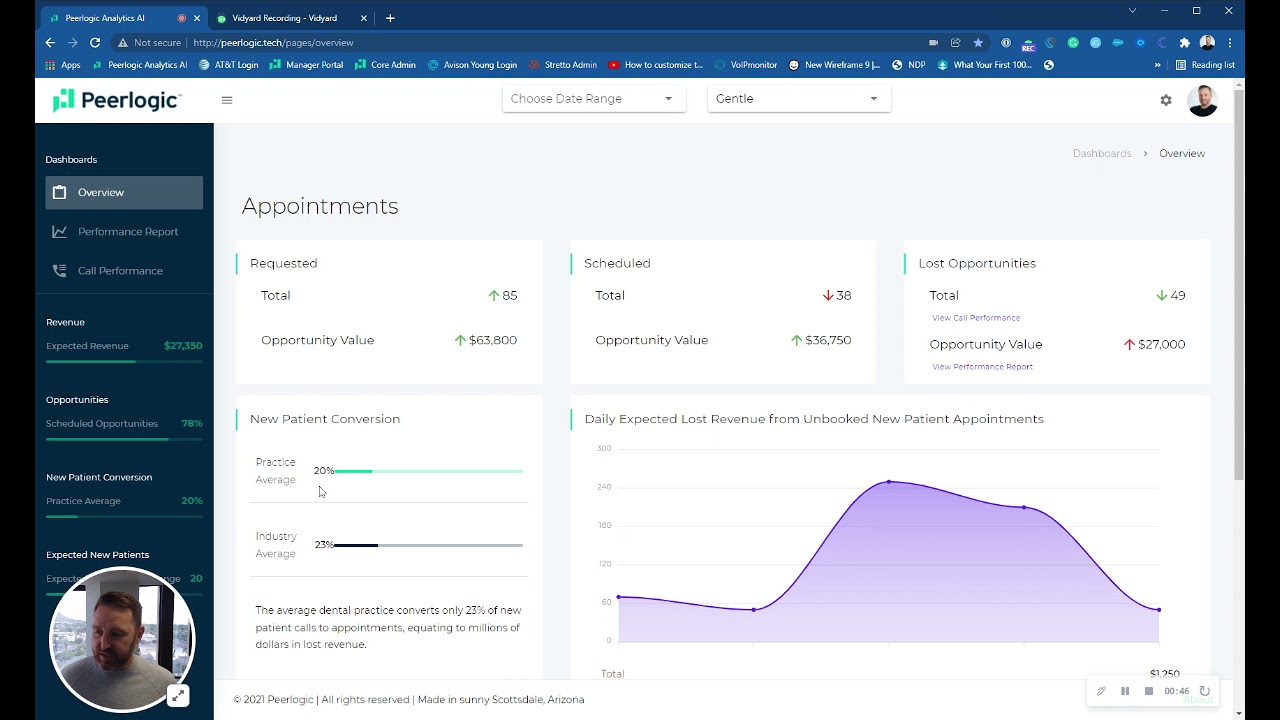This screenshot has height=720, width=1280.
Task: Click peak data point on lost revenue chart
Action: click(888, 482)
